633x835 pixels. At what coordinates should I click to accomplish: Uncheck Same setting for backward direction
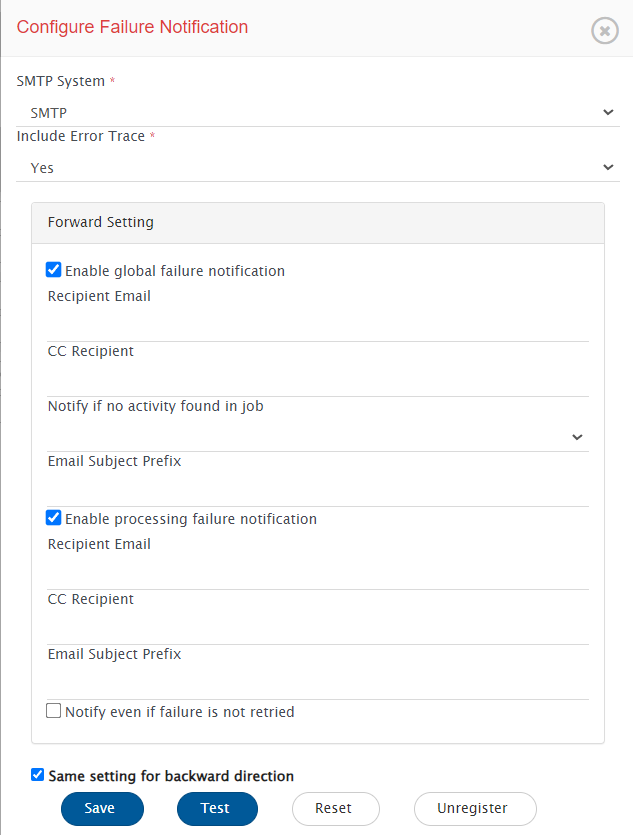[38, 775]
